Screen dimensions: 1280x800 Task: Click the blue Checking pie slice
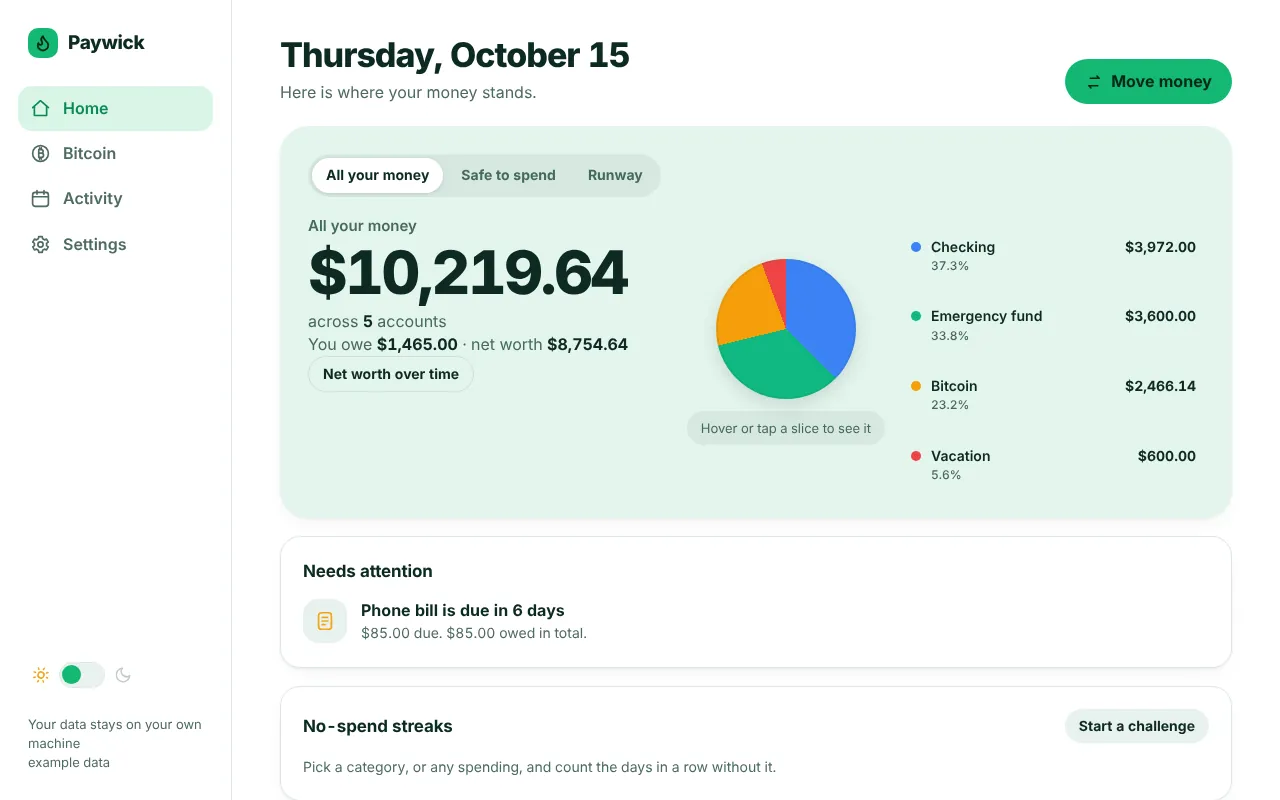(x=823, y=315)
